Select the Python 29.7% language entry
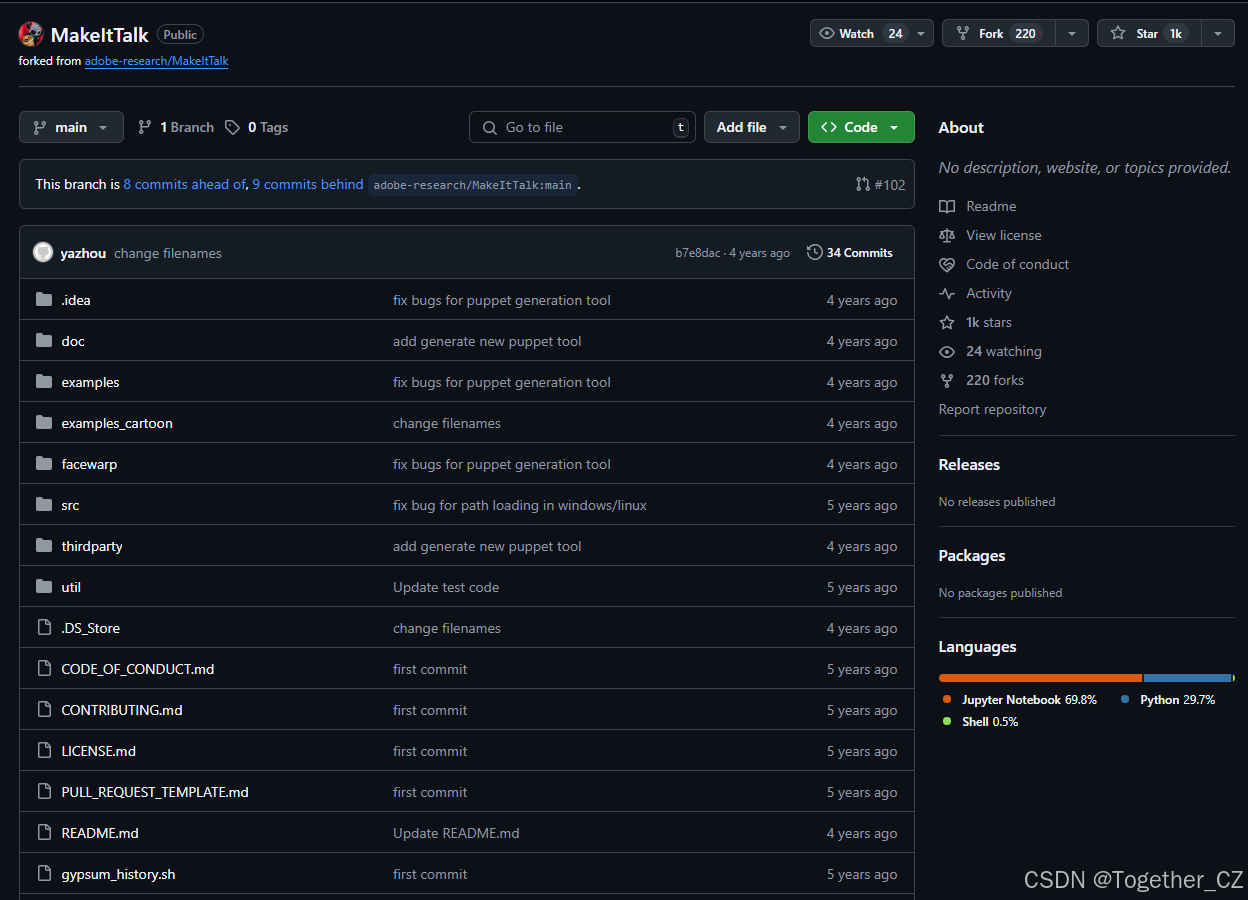 (x=1167, y=700)
